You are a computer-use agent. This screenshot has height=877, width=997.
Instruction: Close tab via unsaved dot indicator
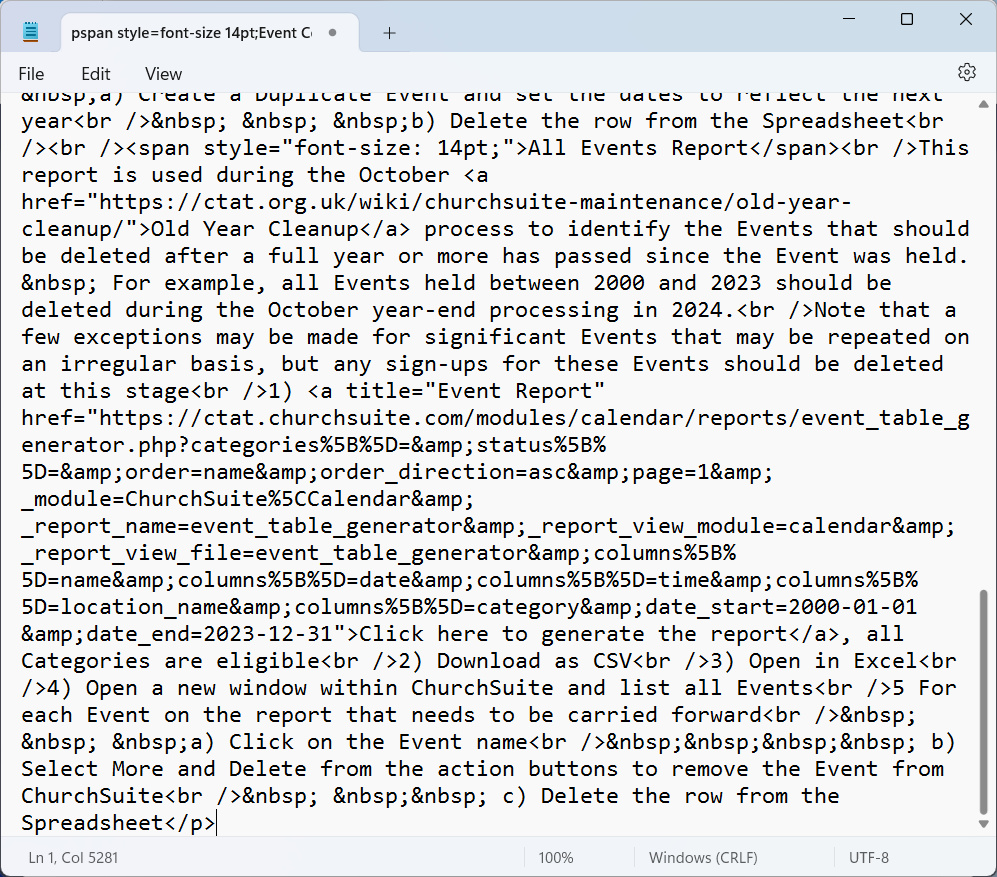333,32
